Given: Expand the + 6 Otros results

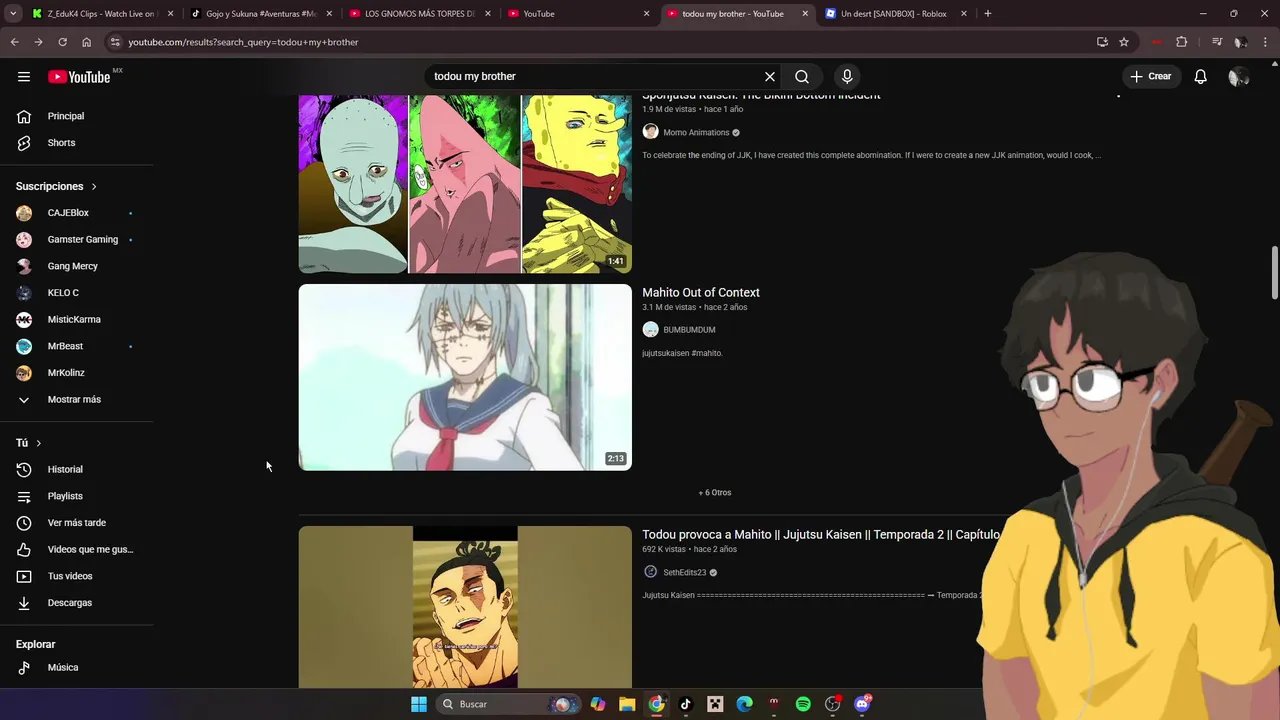Looking at the screenshot, I should [x=715, y=493].
